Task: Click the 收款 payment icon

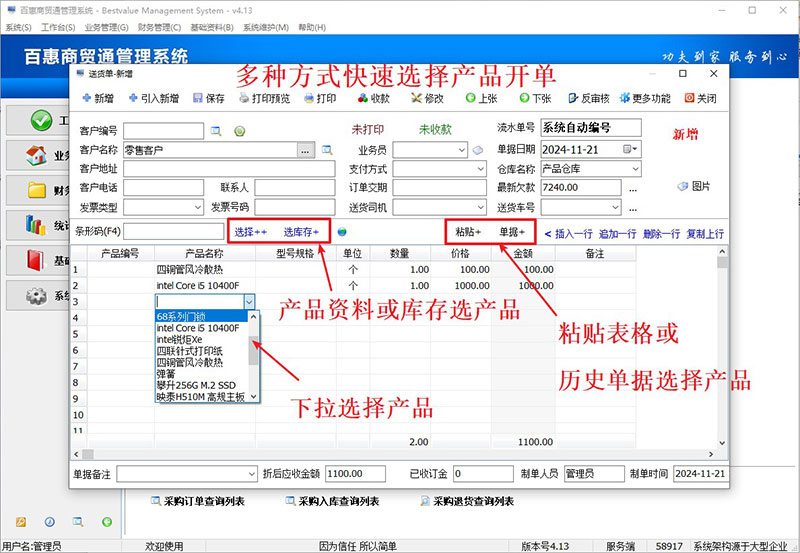Action: coord(362,98)
